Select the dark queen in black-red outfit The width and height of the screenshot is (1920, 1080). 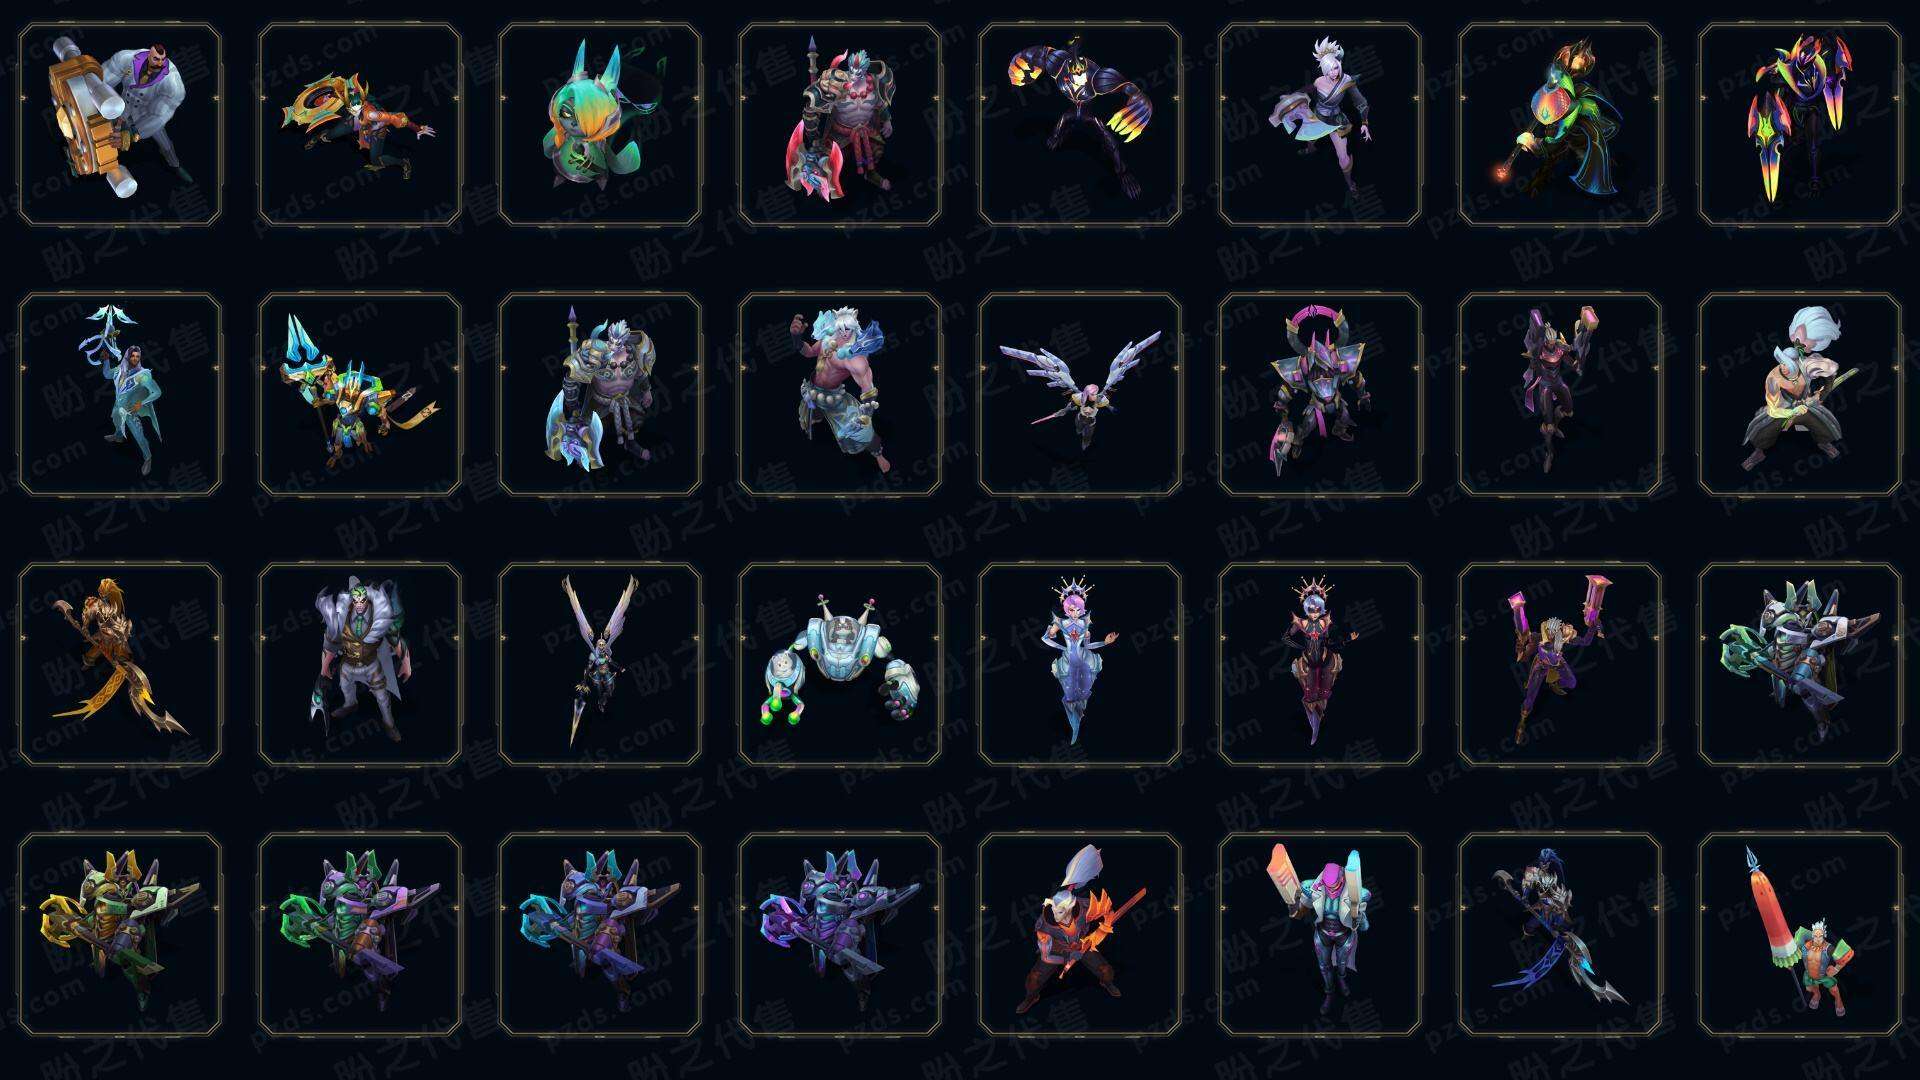pos(1320,664)
